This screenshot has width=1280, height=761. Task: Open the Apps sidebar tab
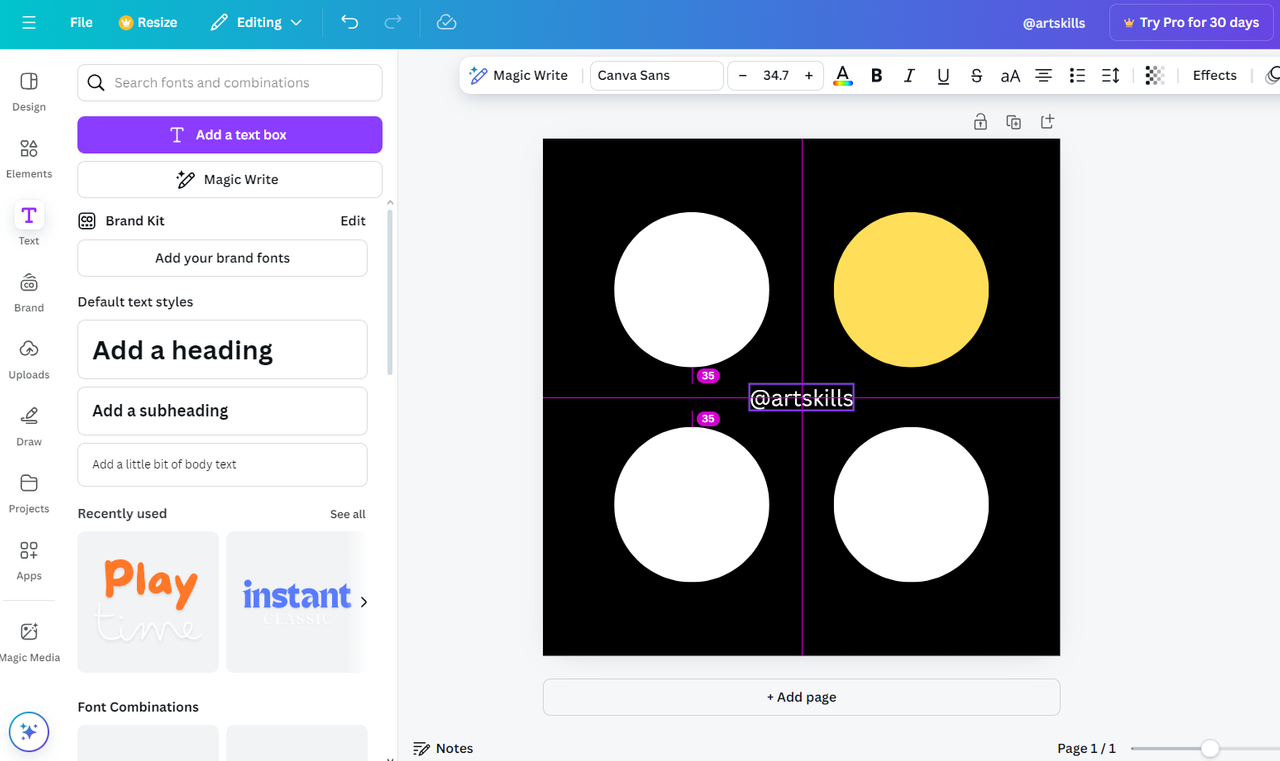pyautogui.click(x=29, y=560)
